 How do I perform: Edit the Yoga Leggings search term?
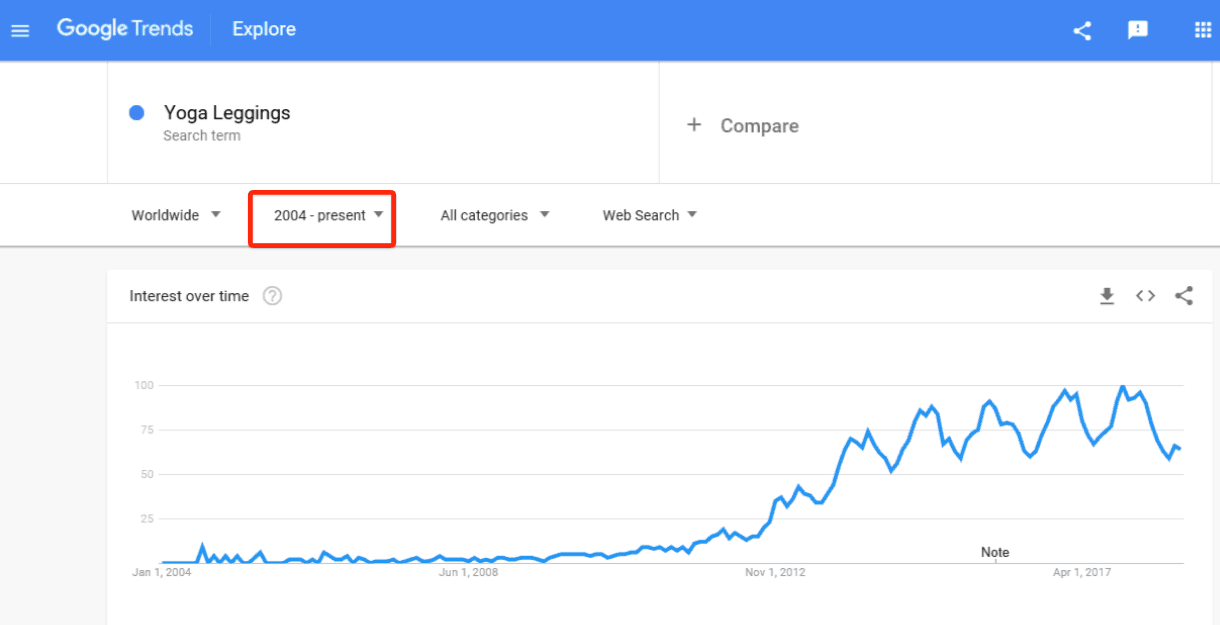(x=227, y=113)
